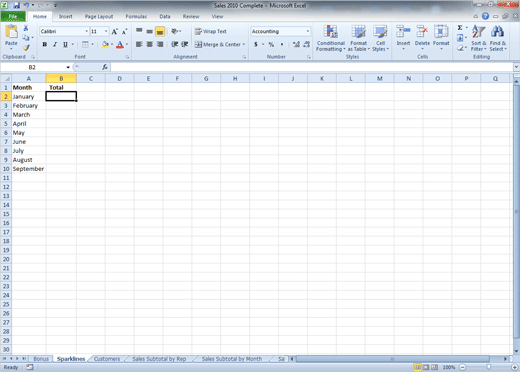
Task: Apply the yellow Fill Color
Action: [x=105, y=44]
